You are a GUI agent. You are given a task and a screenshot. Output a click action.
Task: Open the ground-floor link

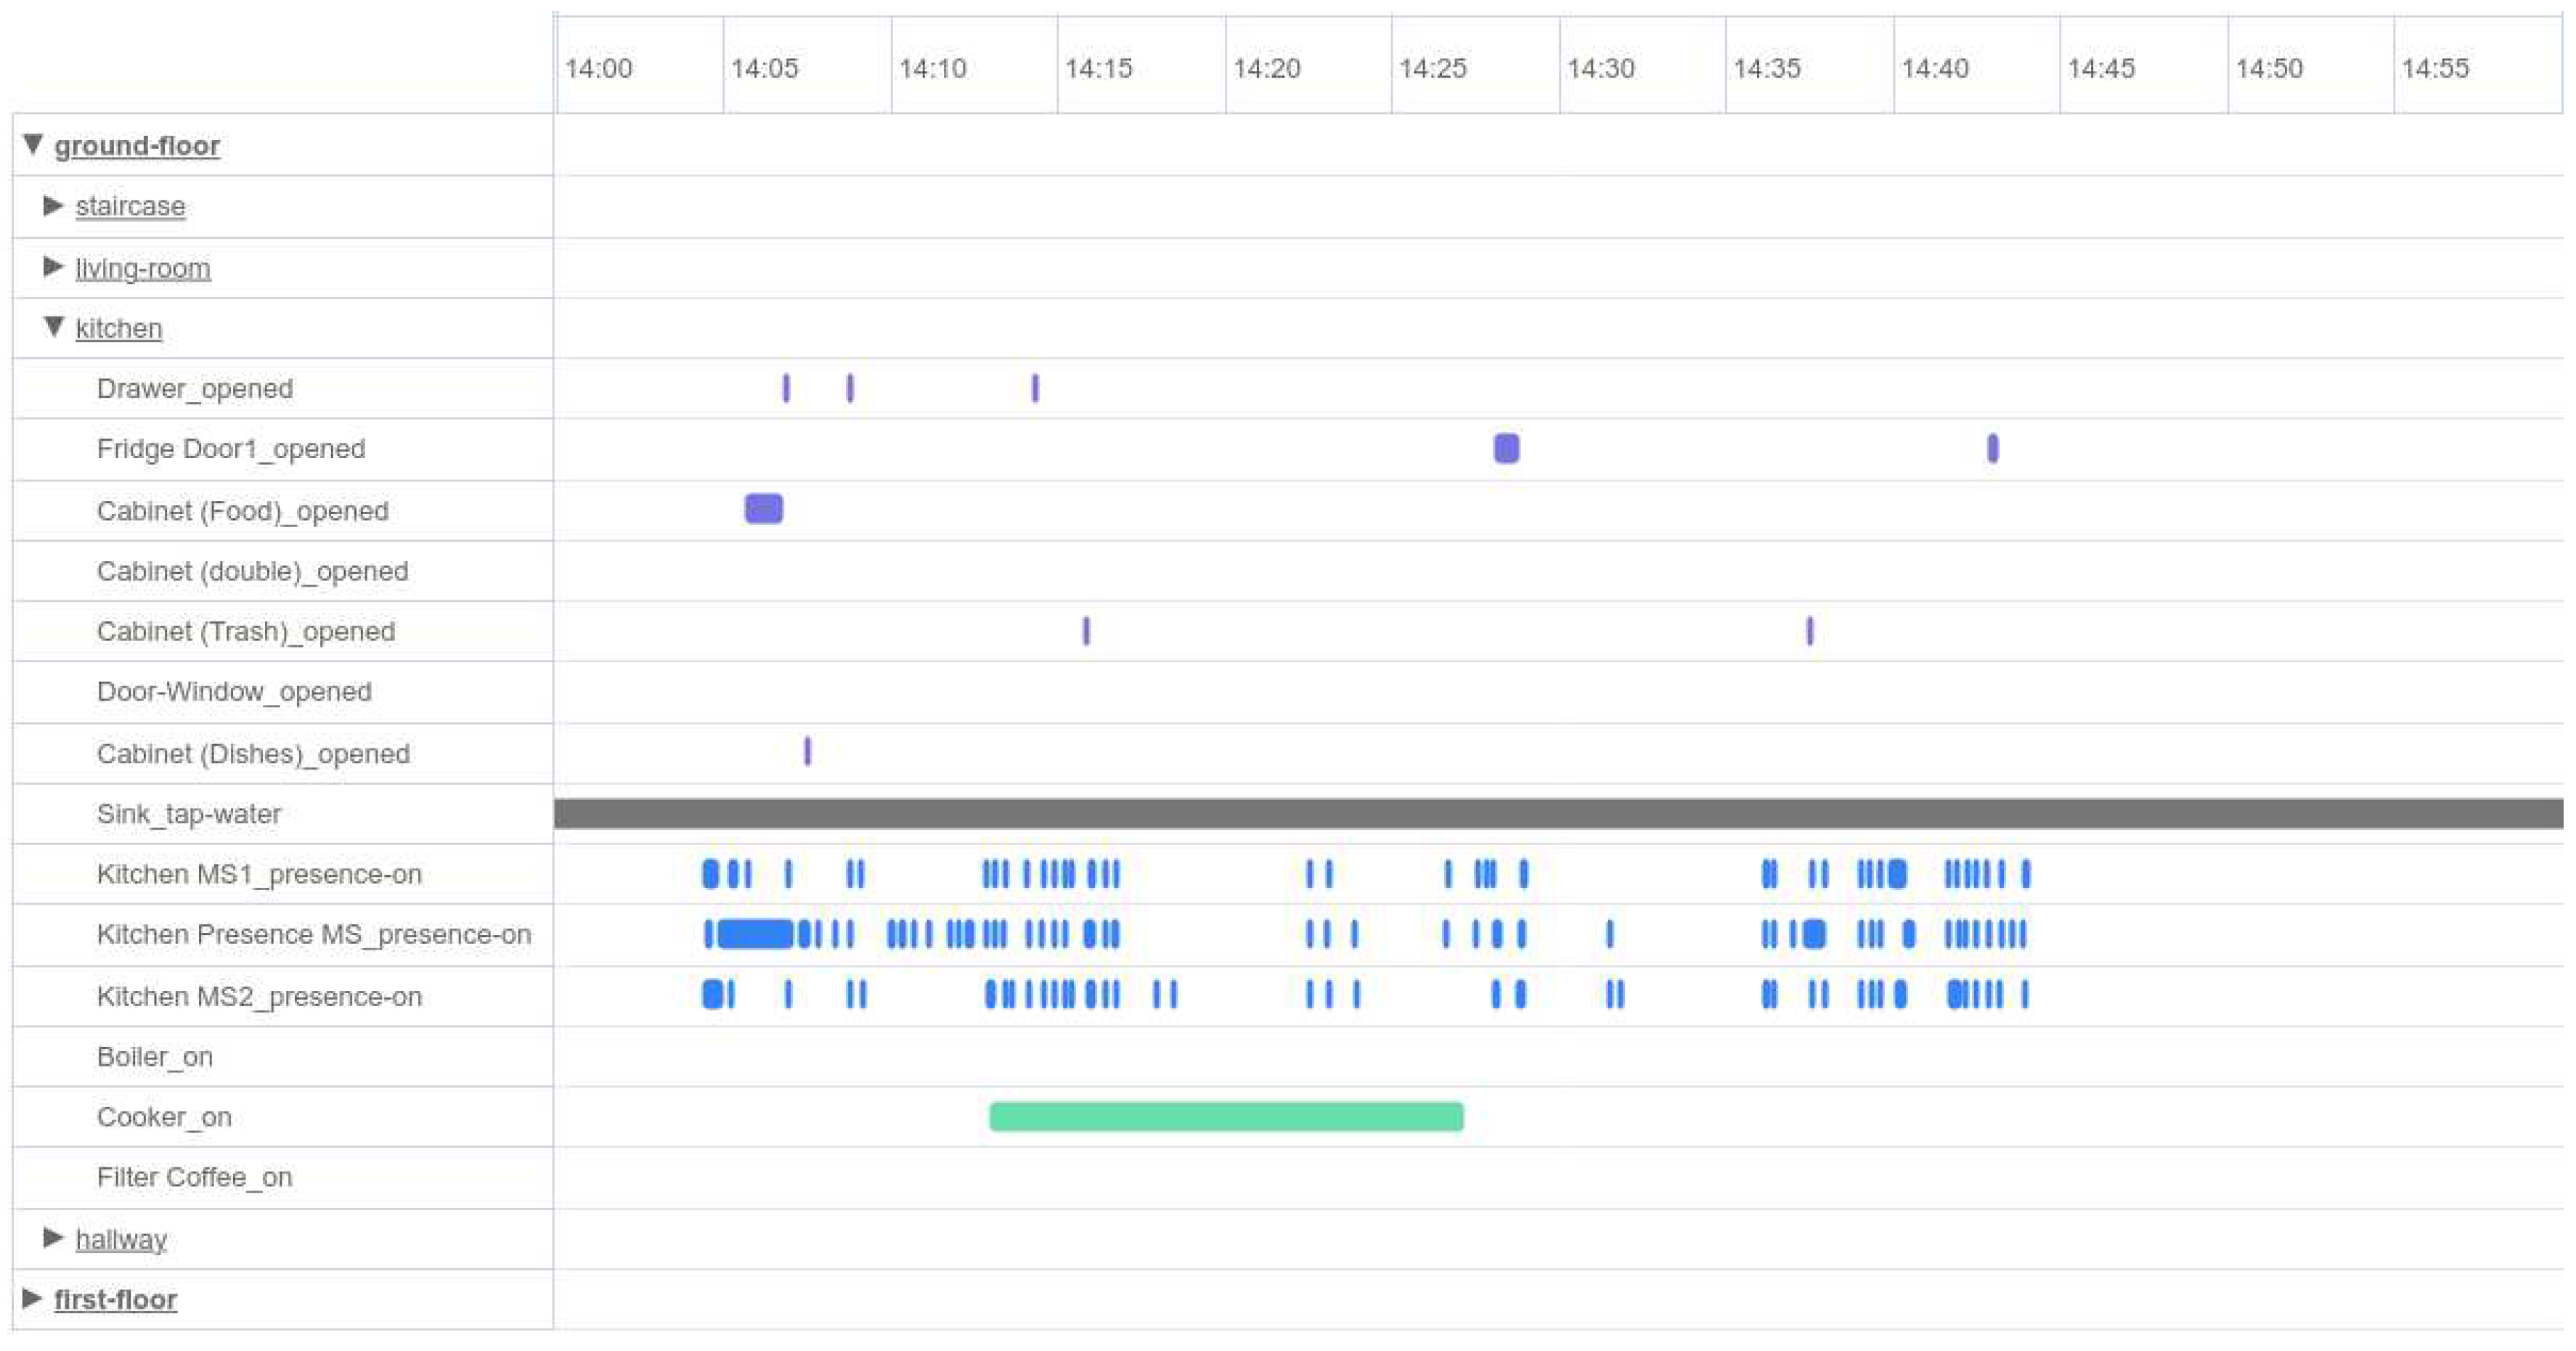point(139,145)
